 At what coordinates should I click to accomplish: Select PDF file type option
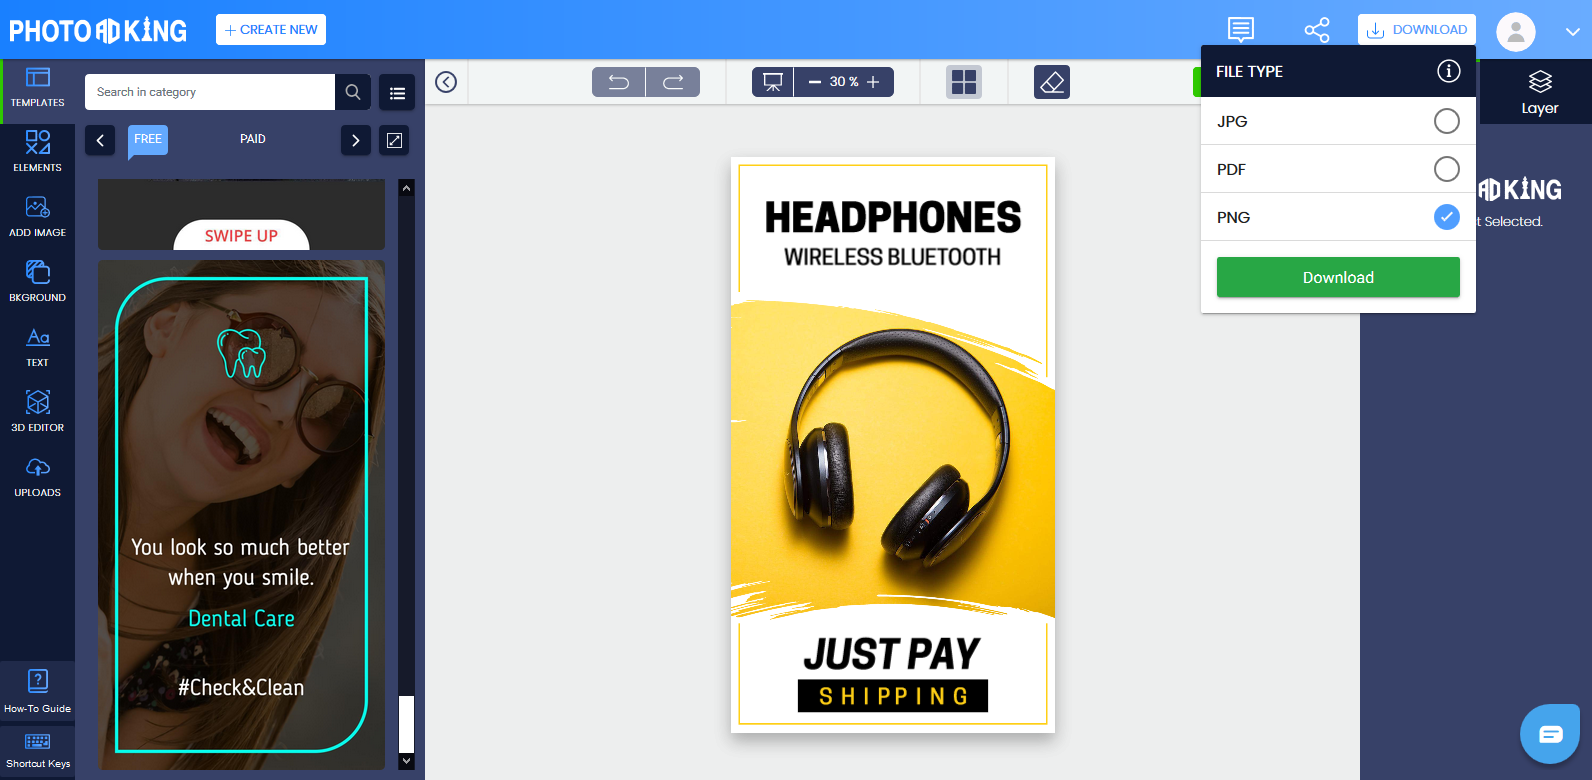click(1446, 169)
